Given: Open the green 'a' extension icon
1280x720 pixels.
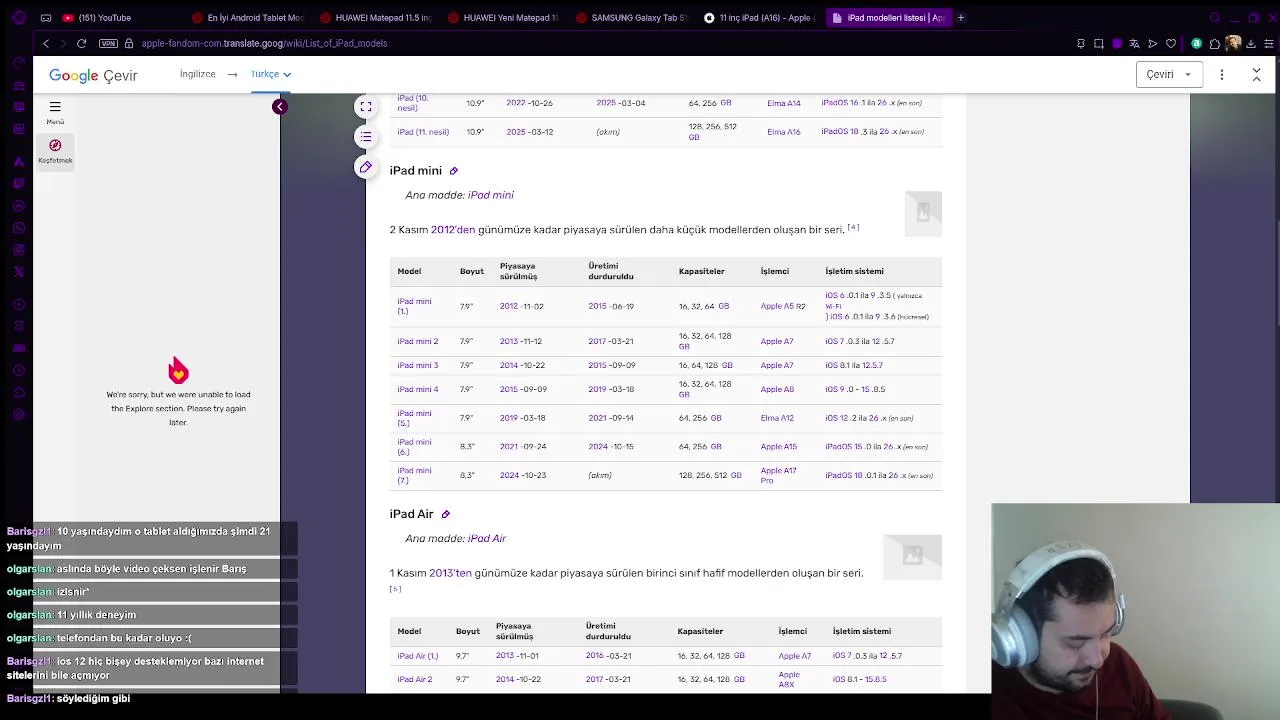Looking at the screenshot, I should click(1197, 43).
